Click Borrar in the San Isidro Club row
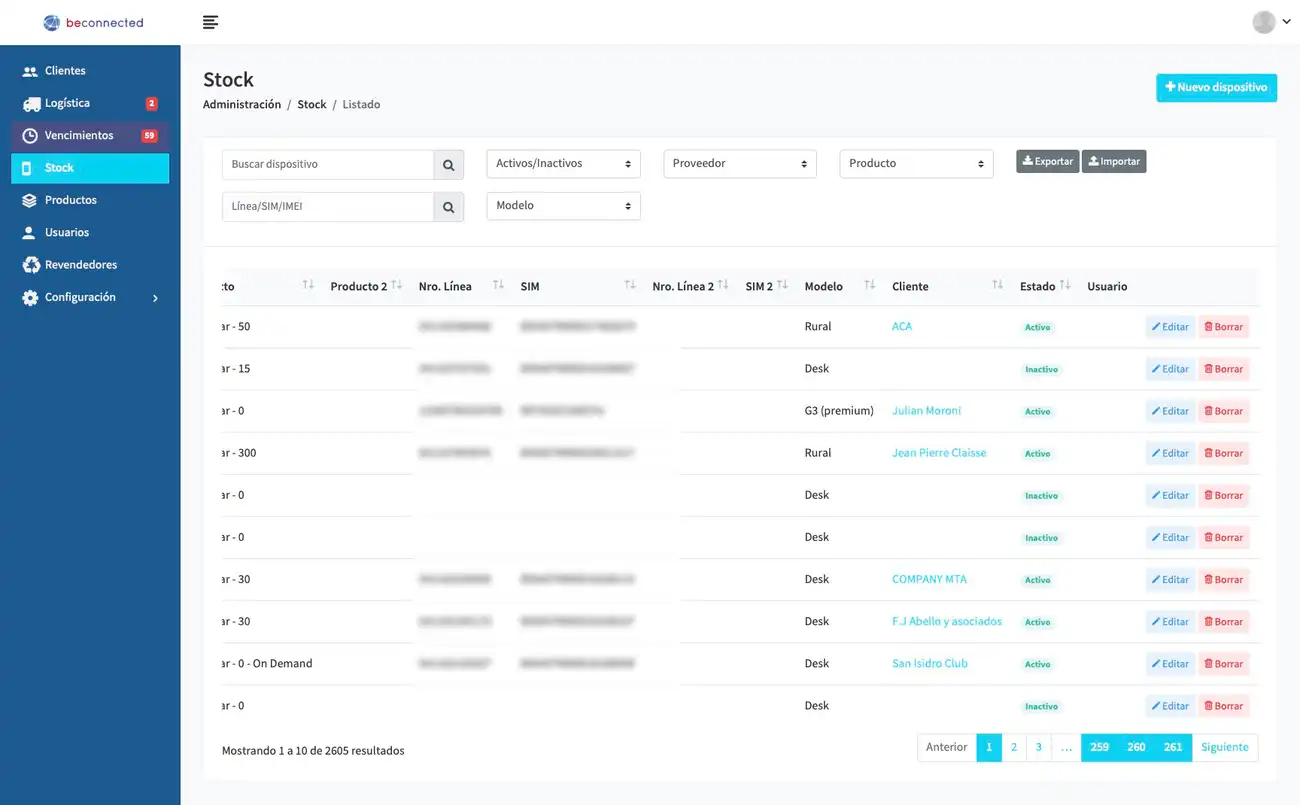Screen dimensions: 1300x805 click(x=1223, y=664)
